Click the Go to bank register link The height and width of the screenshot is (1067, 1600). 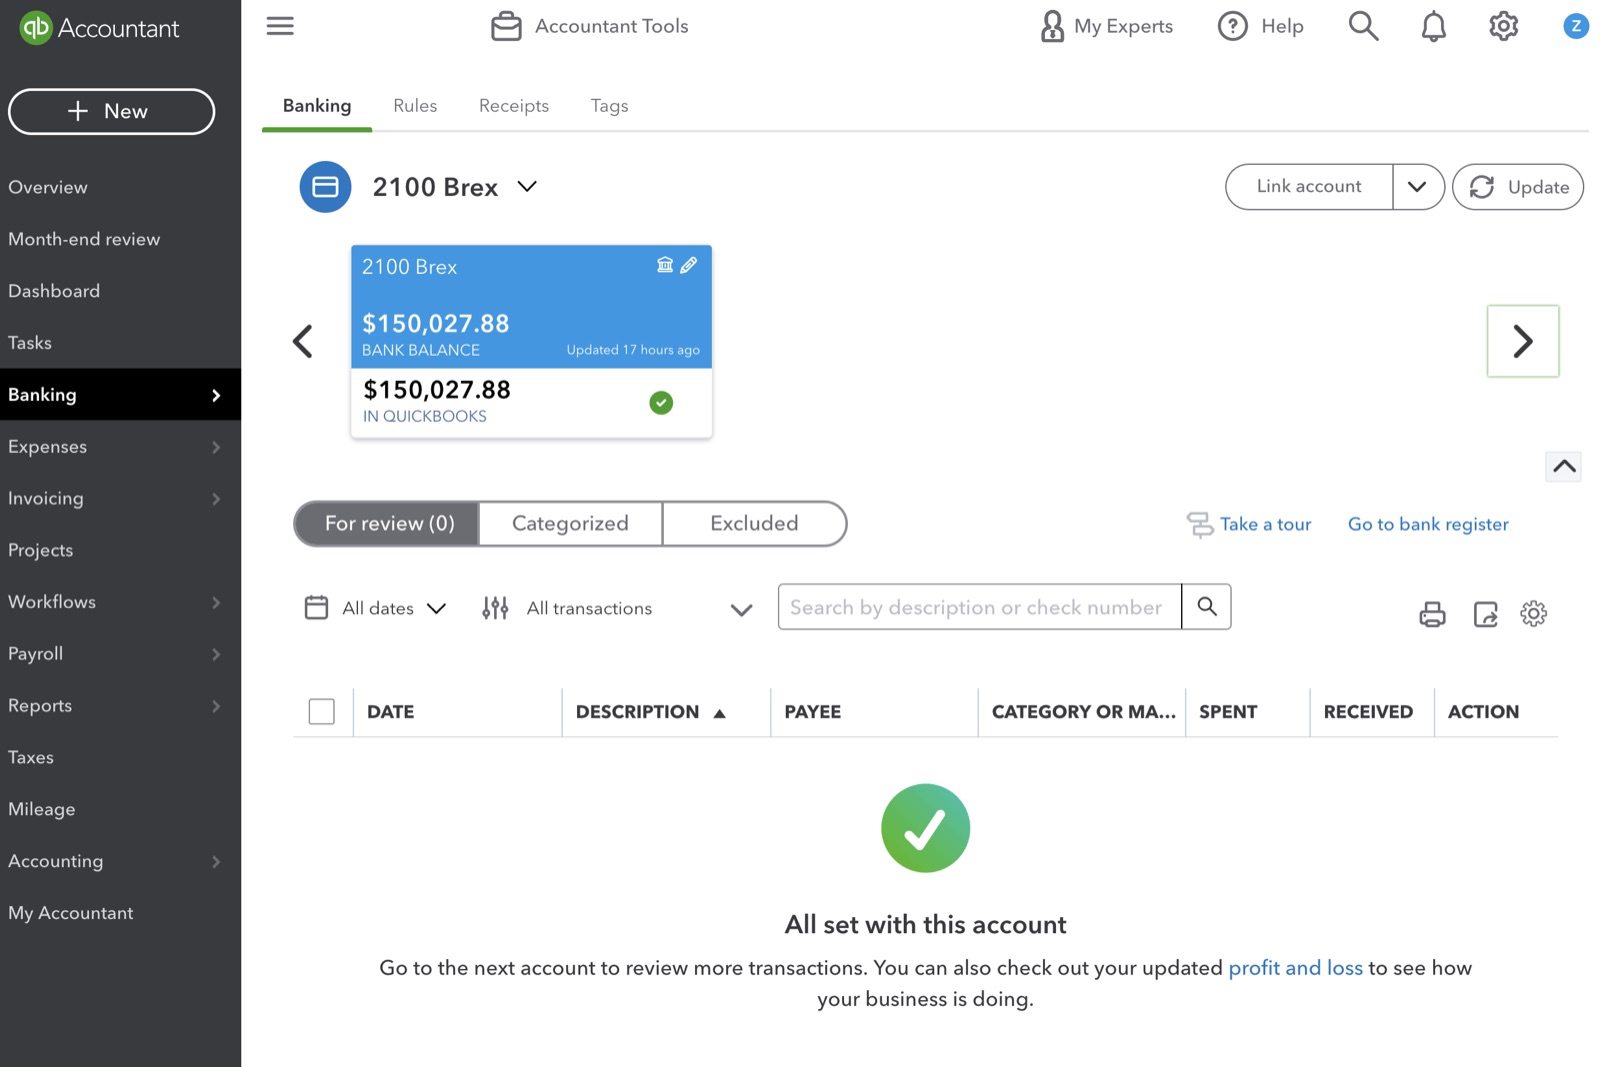(x=1428, y=524)
